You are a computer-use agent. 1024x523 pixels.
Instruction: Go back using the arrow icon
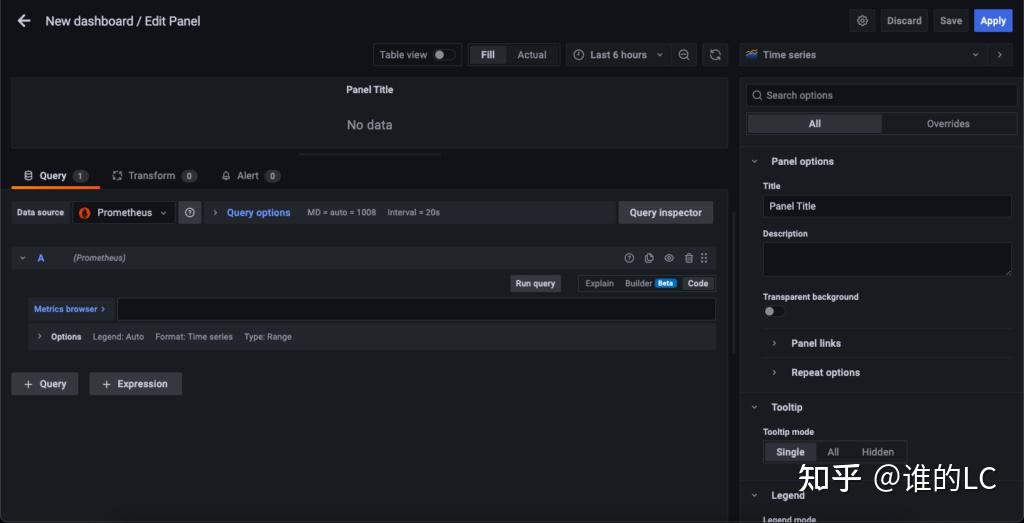pyautogui.click(x=24, y=21)
